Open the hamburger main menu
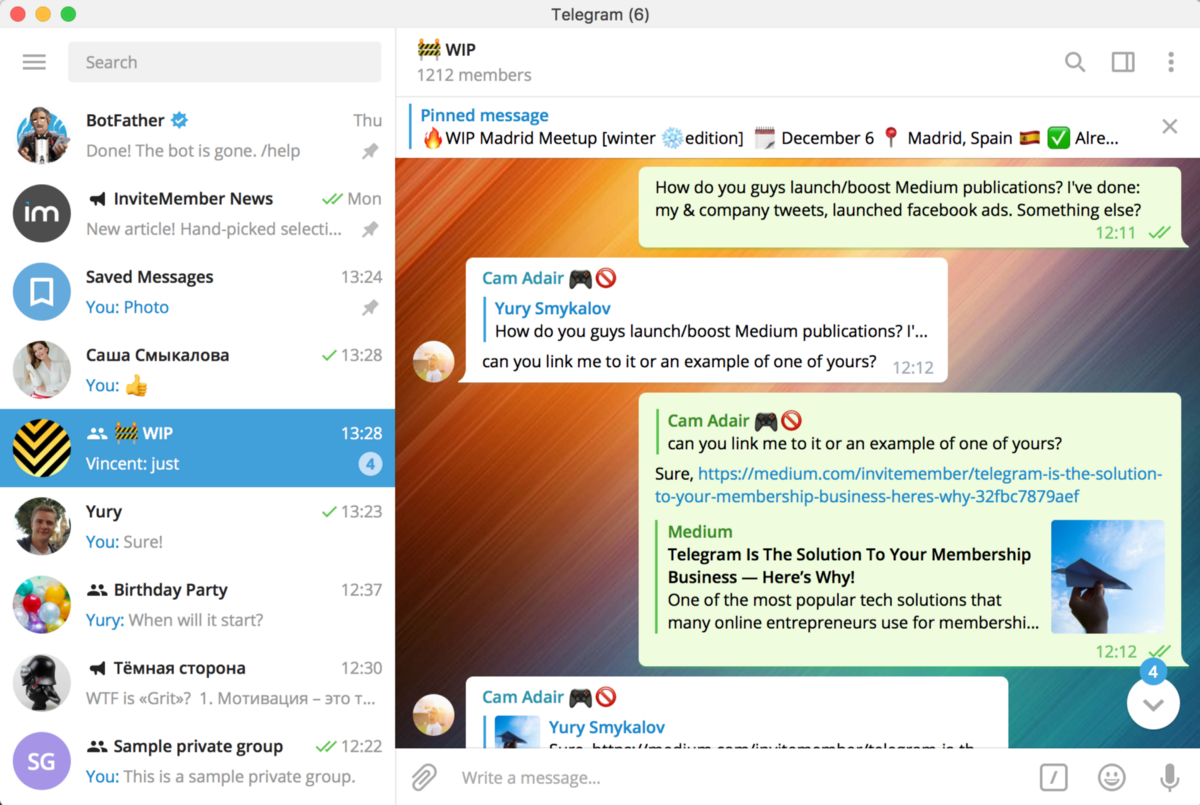This screenshot has width=1200, height=805. tap(34, 62)
